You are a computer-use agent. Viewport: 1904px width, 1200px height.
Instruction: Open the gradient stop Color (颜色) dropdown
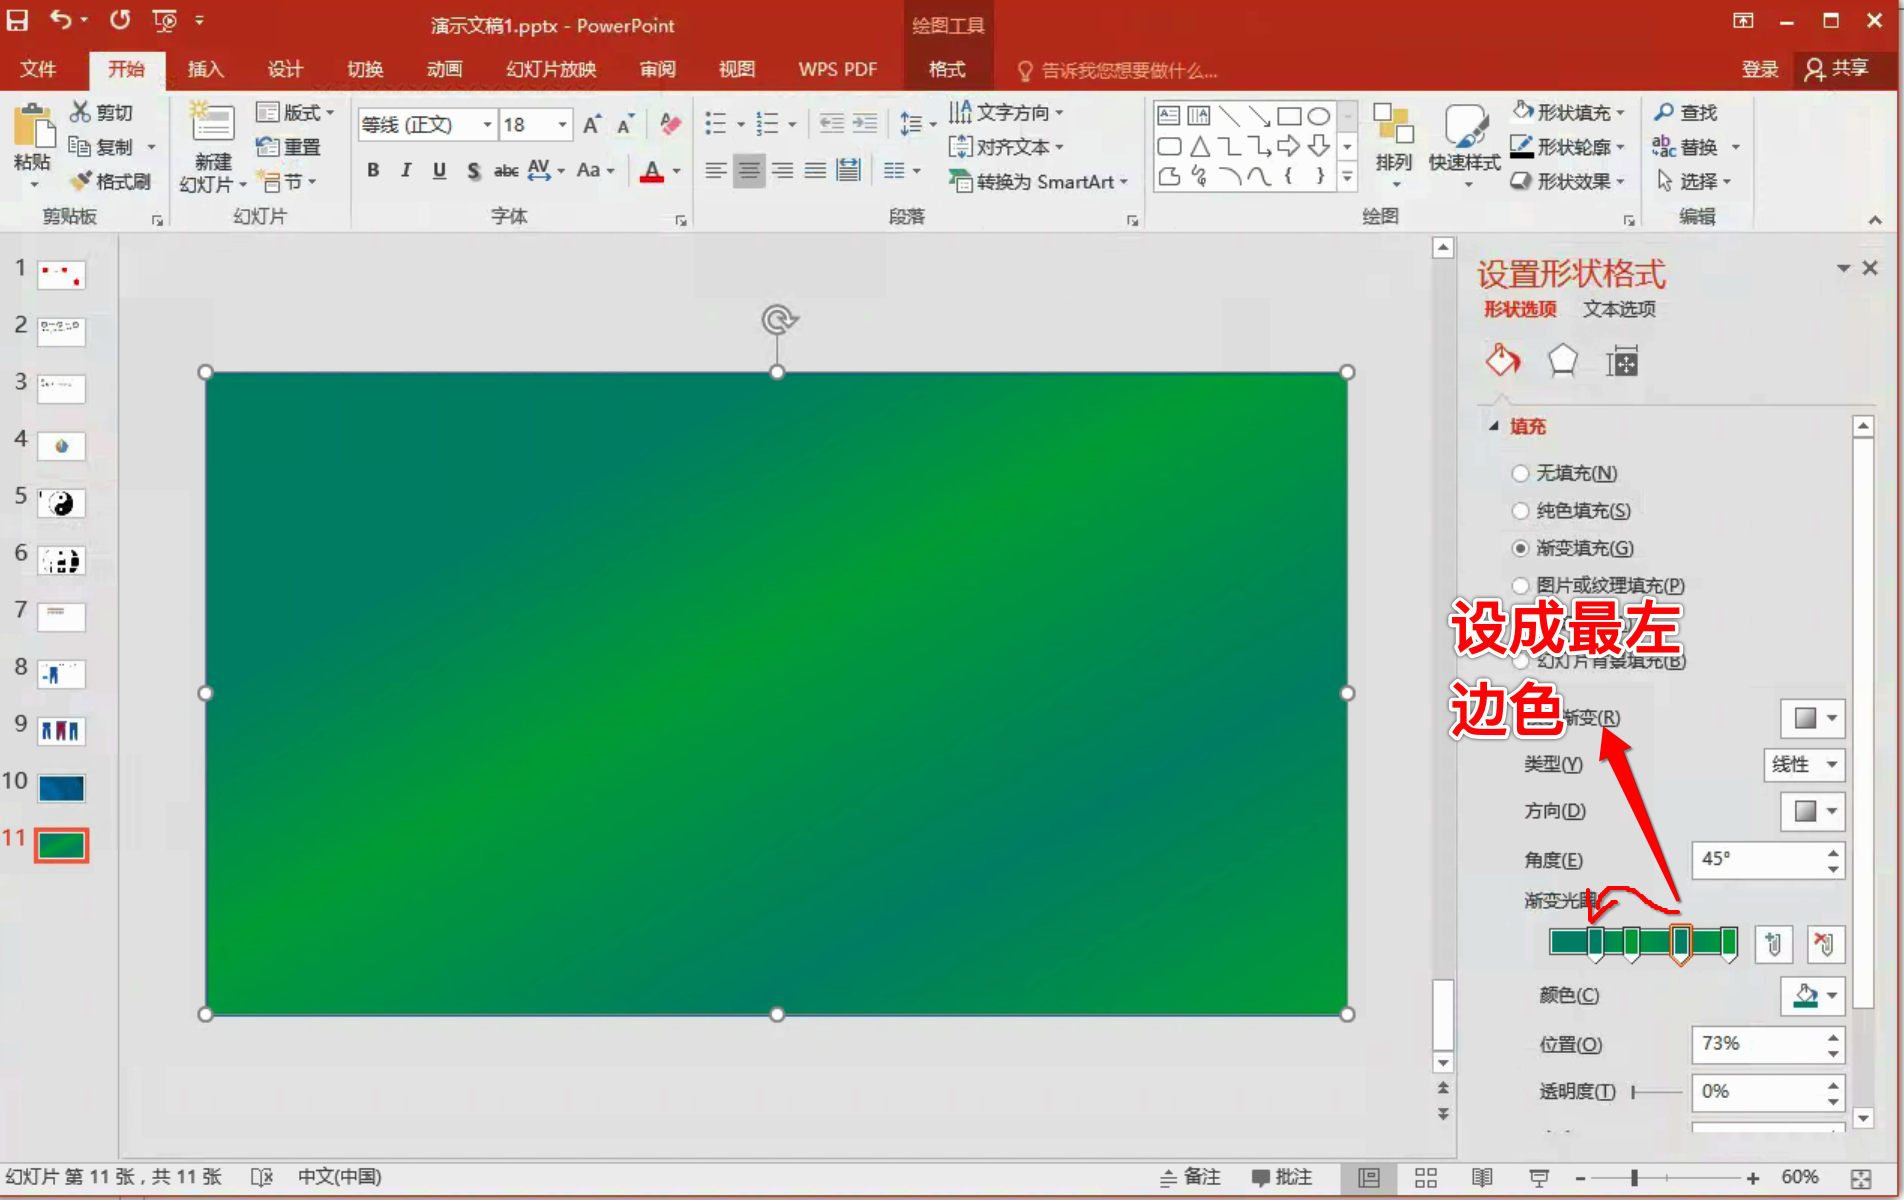(1812, 996)
